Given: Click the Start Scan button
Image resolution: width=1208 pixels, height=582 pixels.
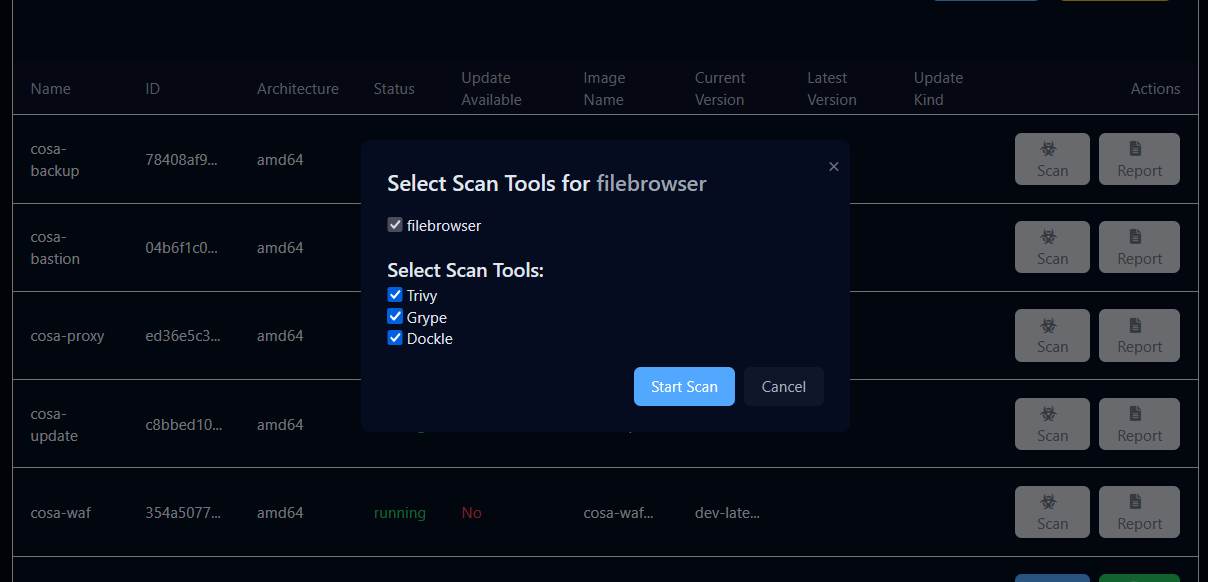Looking at the screenshot, I should (684, 387).
